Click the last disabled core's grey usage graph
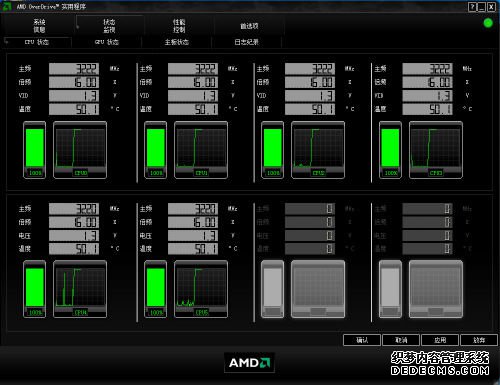 pos(436,289)
